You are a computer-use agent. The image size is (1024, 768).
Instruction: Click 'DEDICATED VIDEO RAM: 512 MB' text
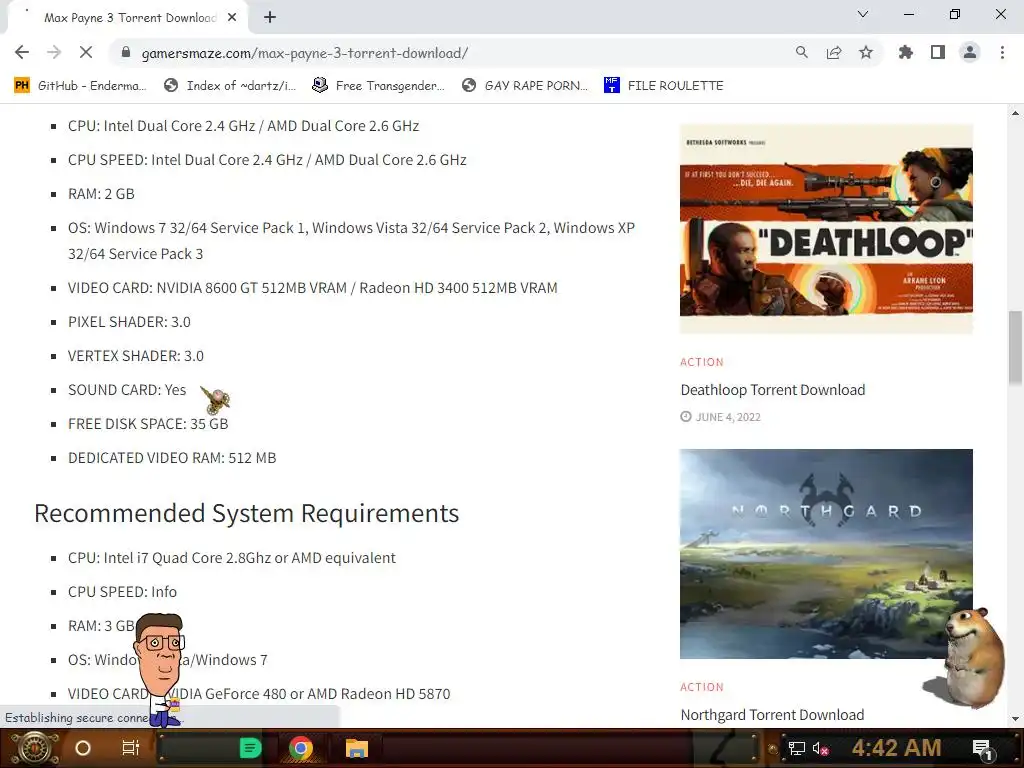click(x=172, y=458)
